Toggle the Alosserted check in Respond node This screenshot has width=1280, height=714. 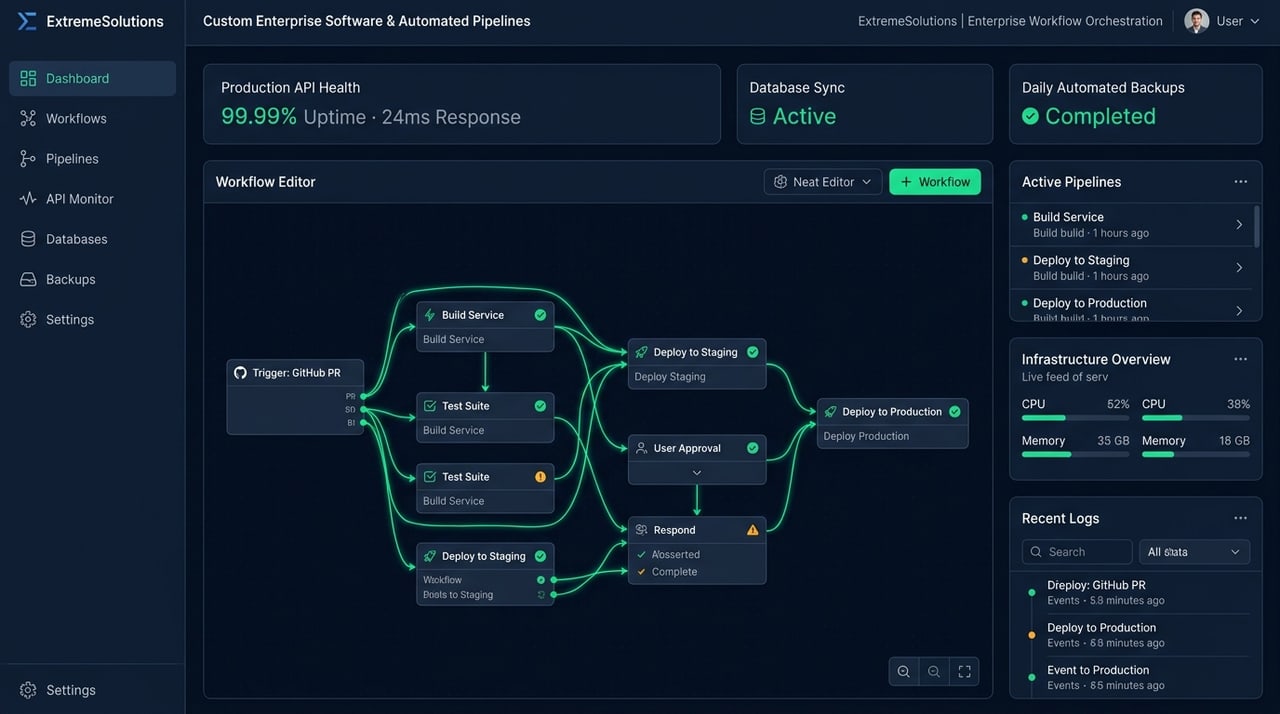[x=641, y=554]
